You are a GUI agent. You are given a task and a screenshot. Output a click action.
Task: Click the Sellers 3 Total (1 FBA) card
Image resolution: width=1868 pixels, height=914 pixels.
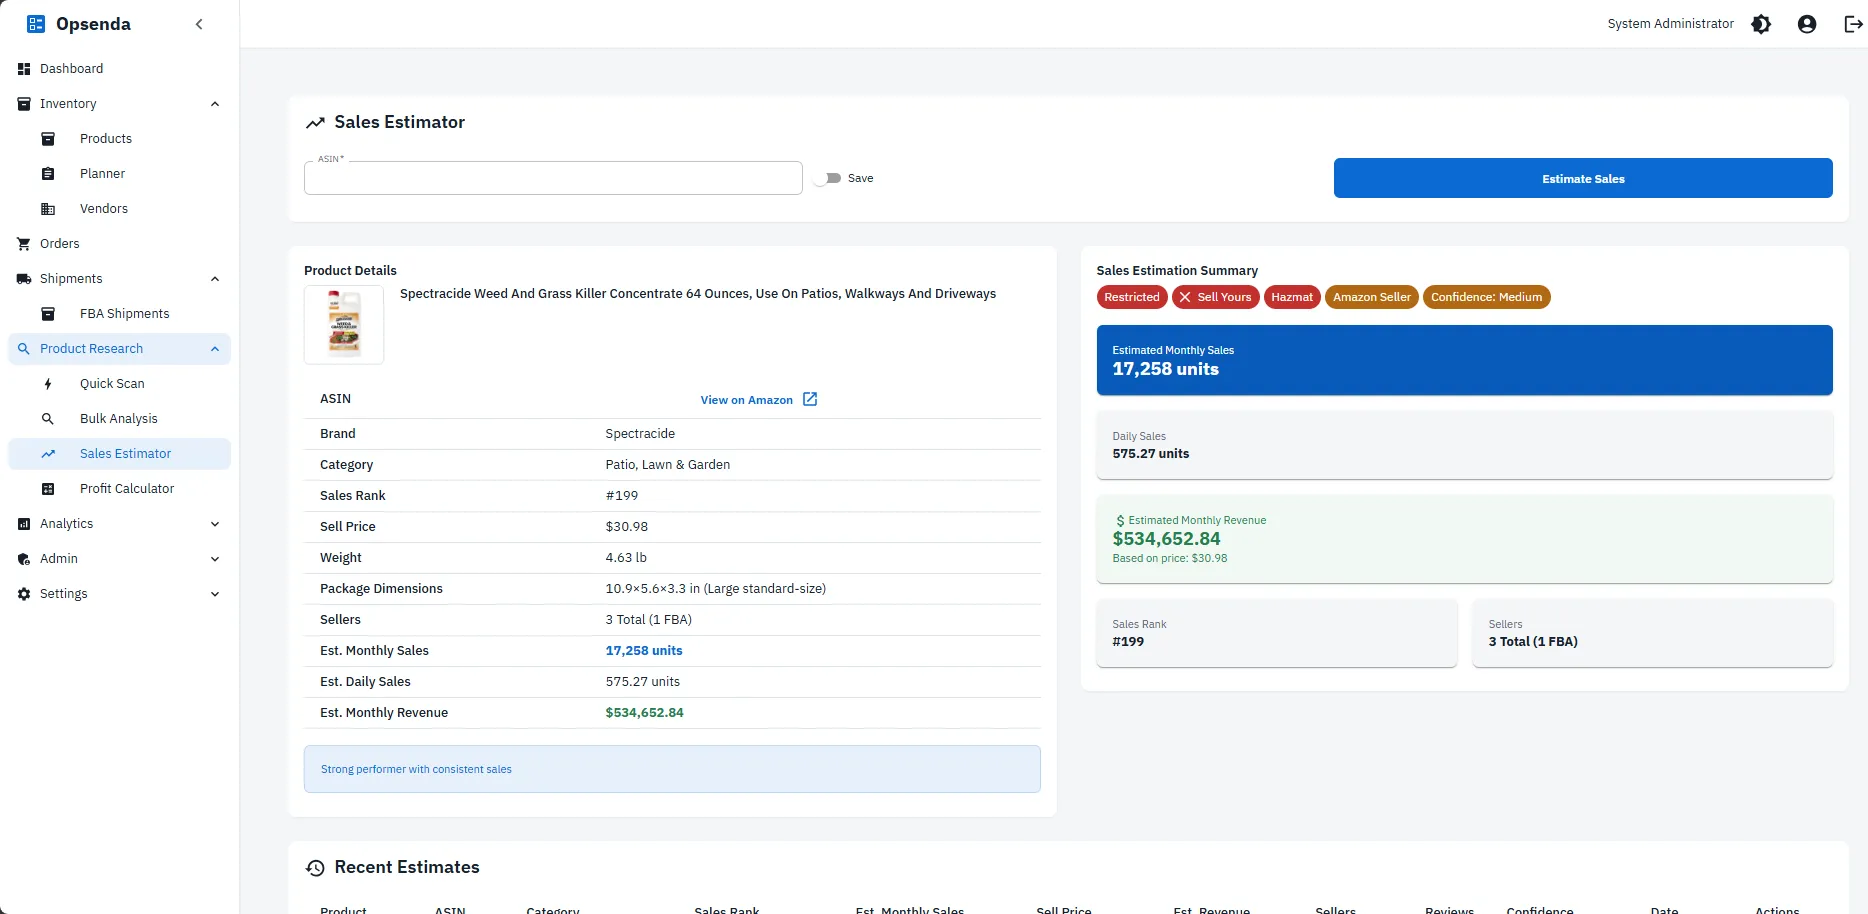[x=1652, y=633]
